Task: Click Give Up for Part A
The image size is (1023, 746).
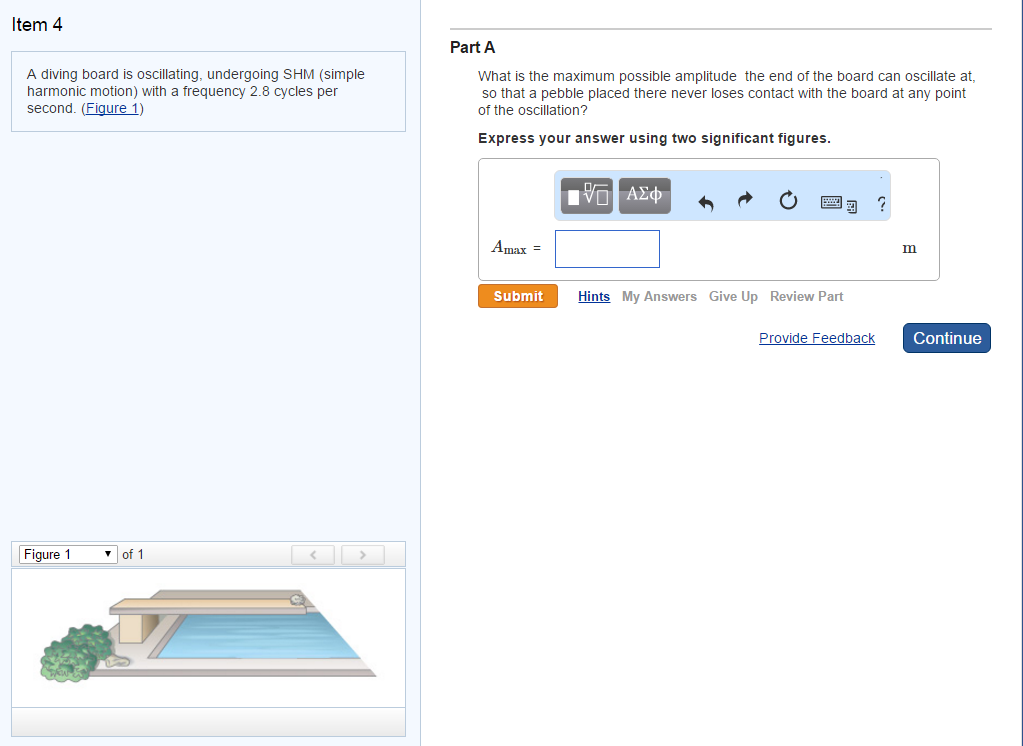Action: 733,296
